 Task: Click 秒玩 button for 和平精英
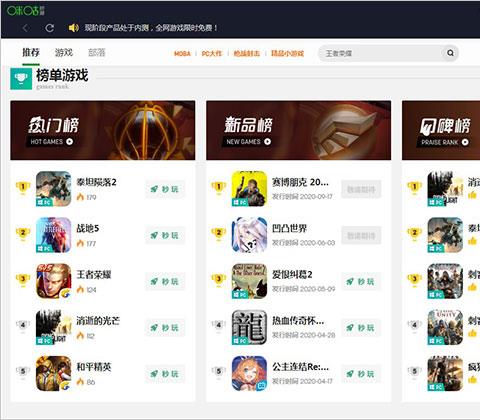(165, 374)
